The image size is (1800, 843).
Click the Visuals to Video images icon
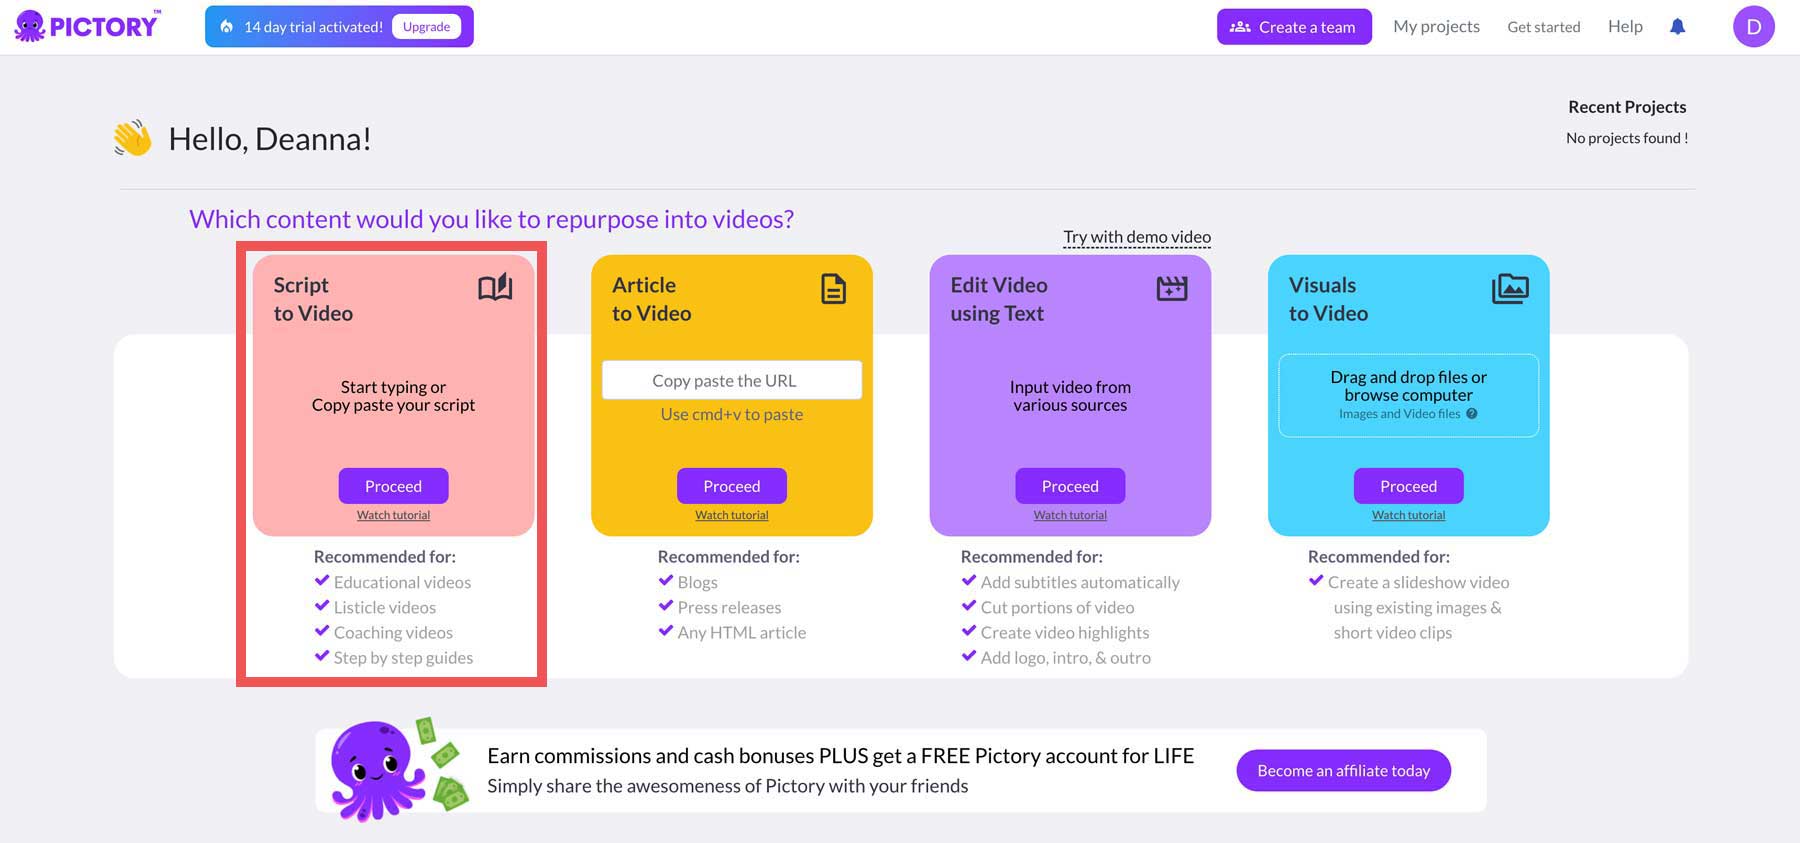[x=1510, y=289]
